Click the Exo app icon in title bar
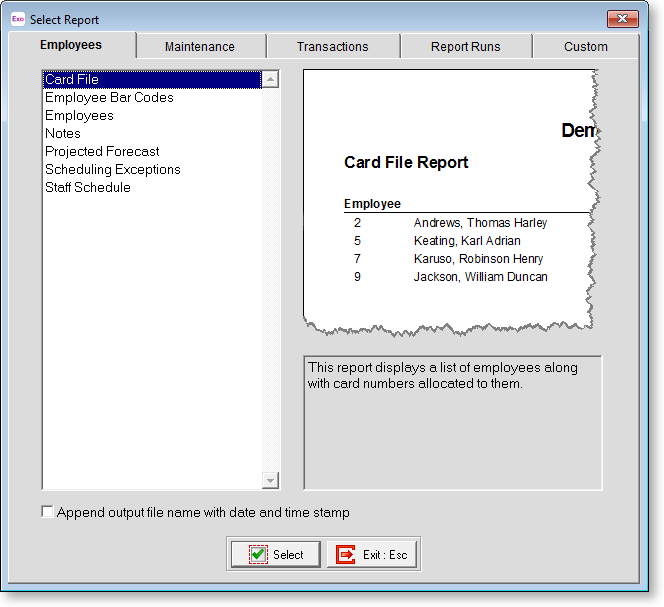The width and height of the screenshot is (664, 607). [17, 19]
